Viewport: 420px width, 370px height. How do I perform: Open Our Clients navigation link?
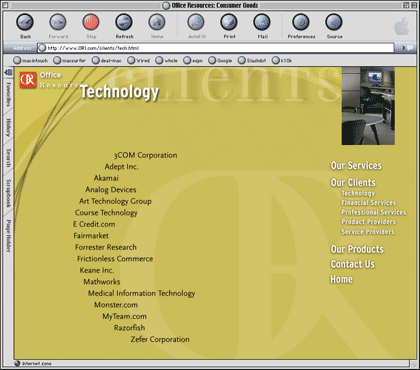click(x=353, y=182)
